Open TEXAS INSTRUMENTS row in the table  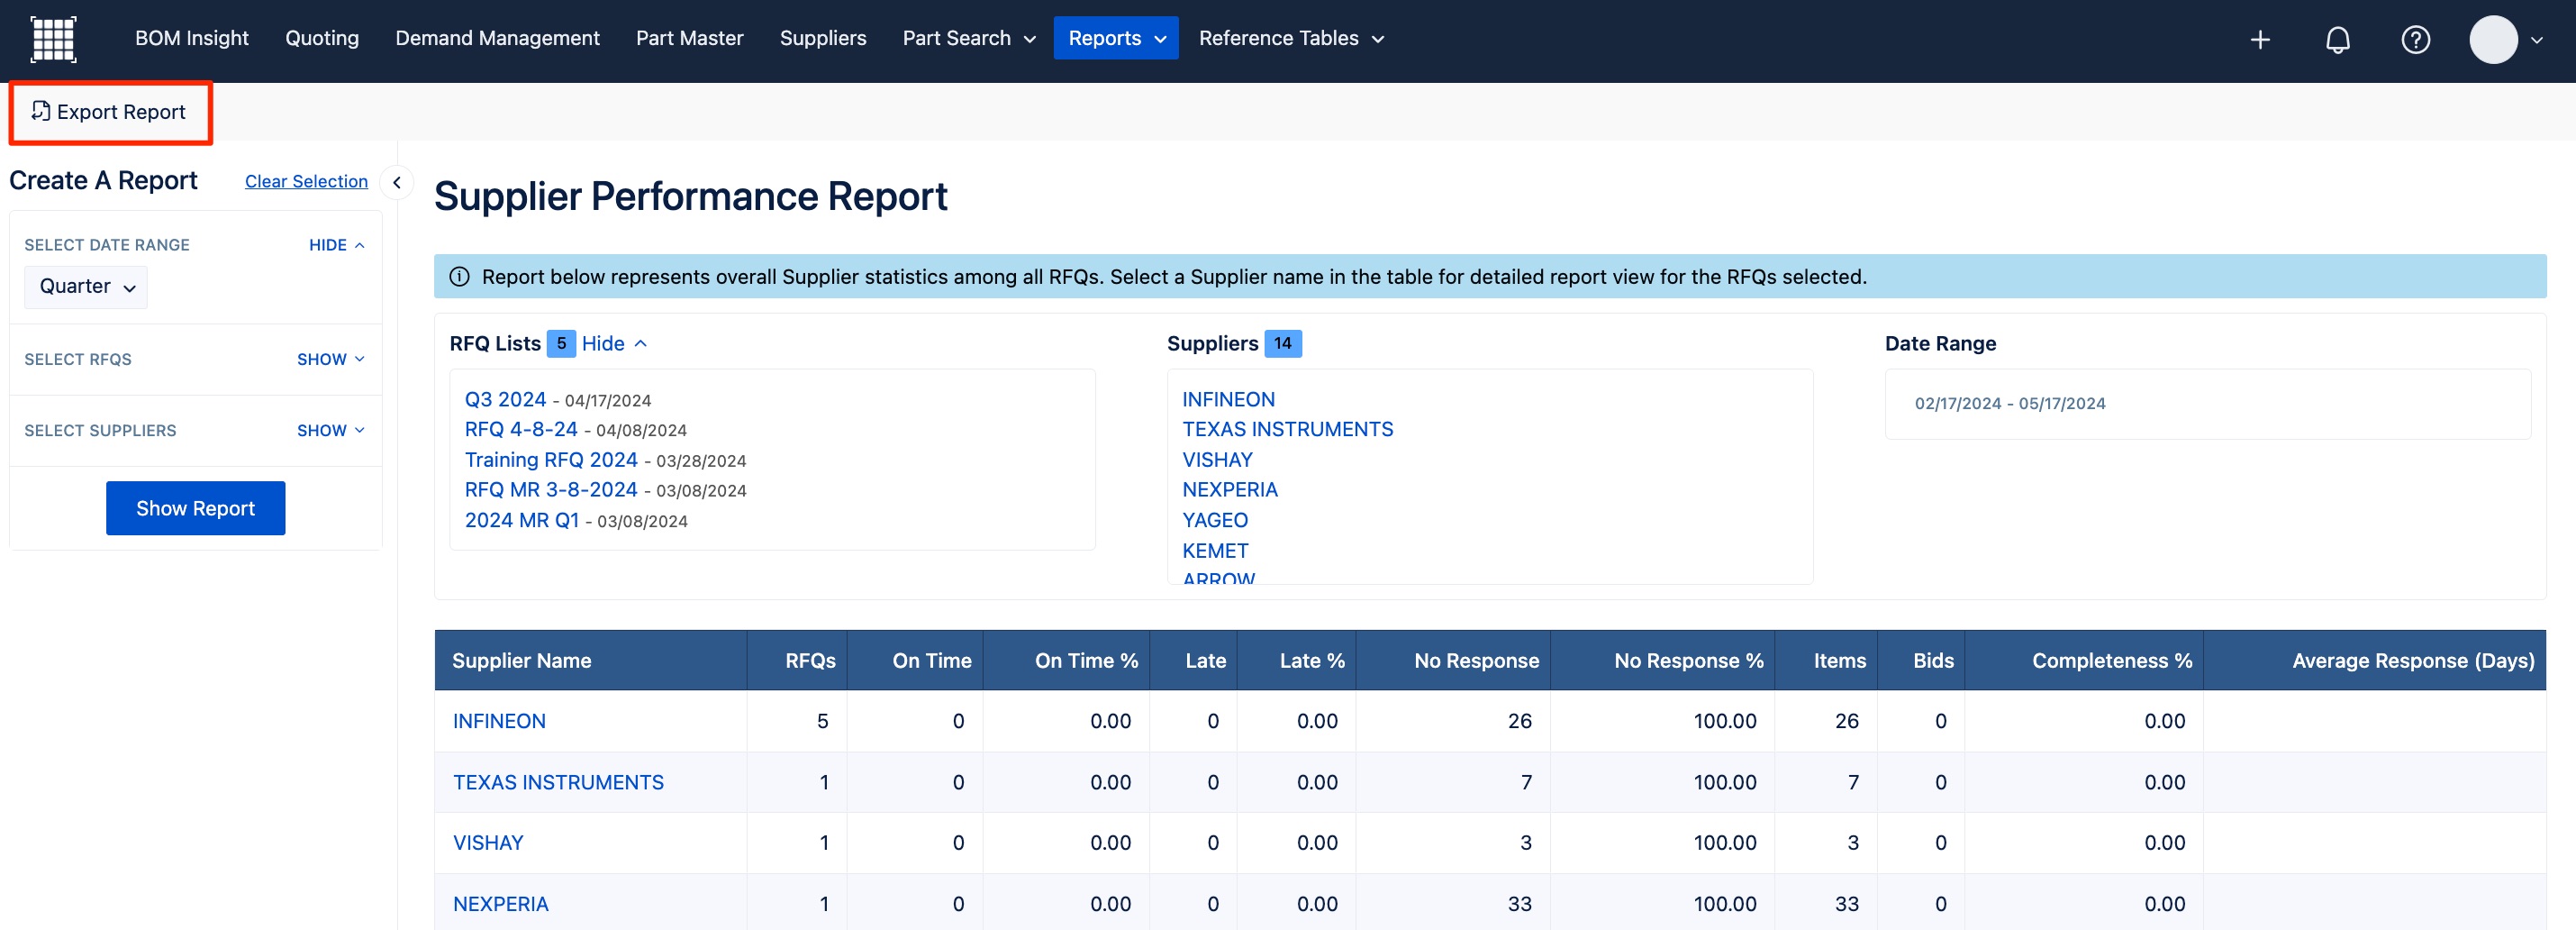[x=558, y=782]
